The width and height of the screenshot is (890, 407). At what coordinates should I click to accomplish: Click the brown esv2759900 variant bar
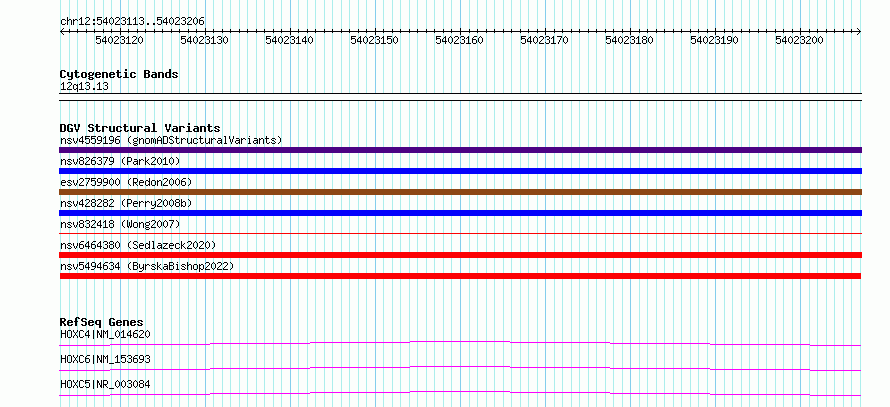[x=460, y=192]
